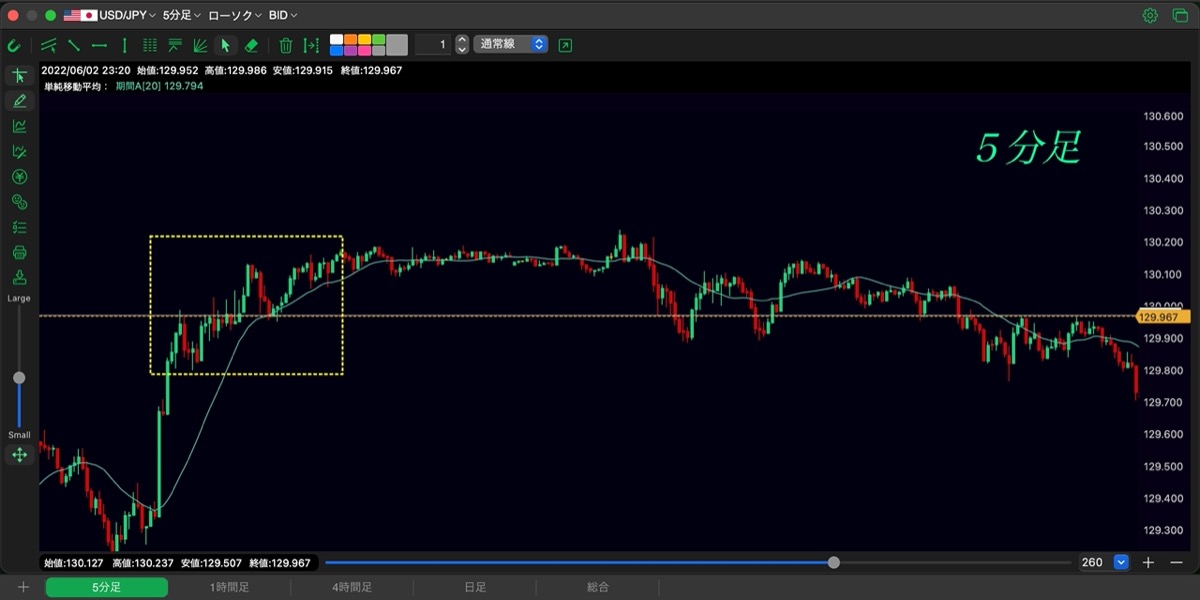This screenshot has width=1200, height=600.
Task: Click the window layout icon top-right
Action: click(x=1179, y=15)
